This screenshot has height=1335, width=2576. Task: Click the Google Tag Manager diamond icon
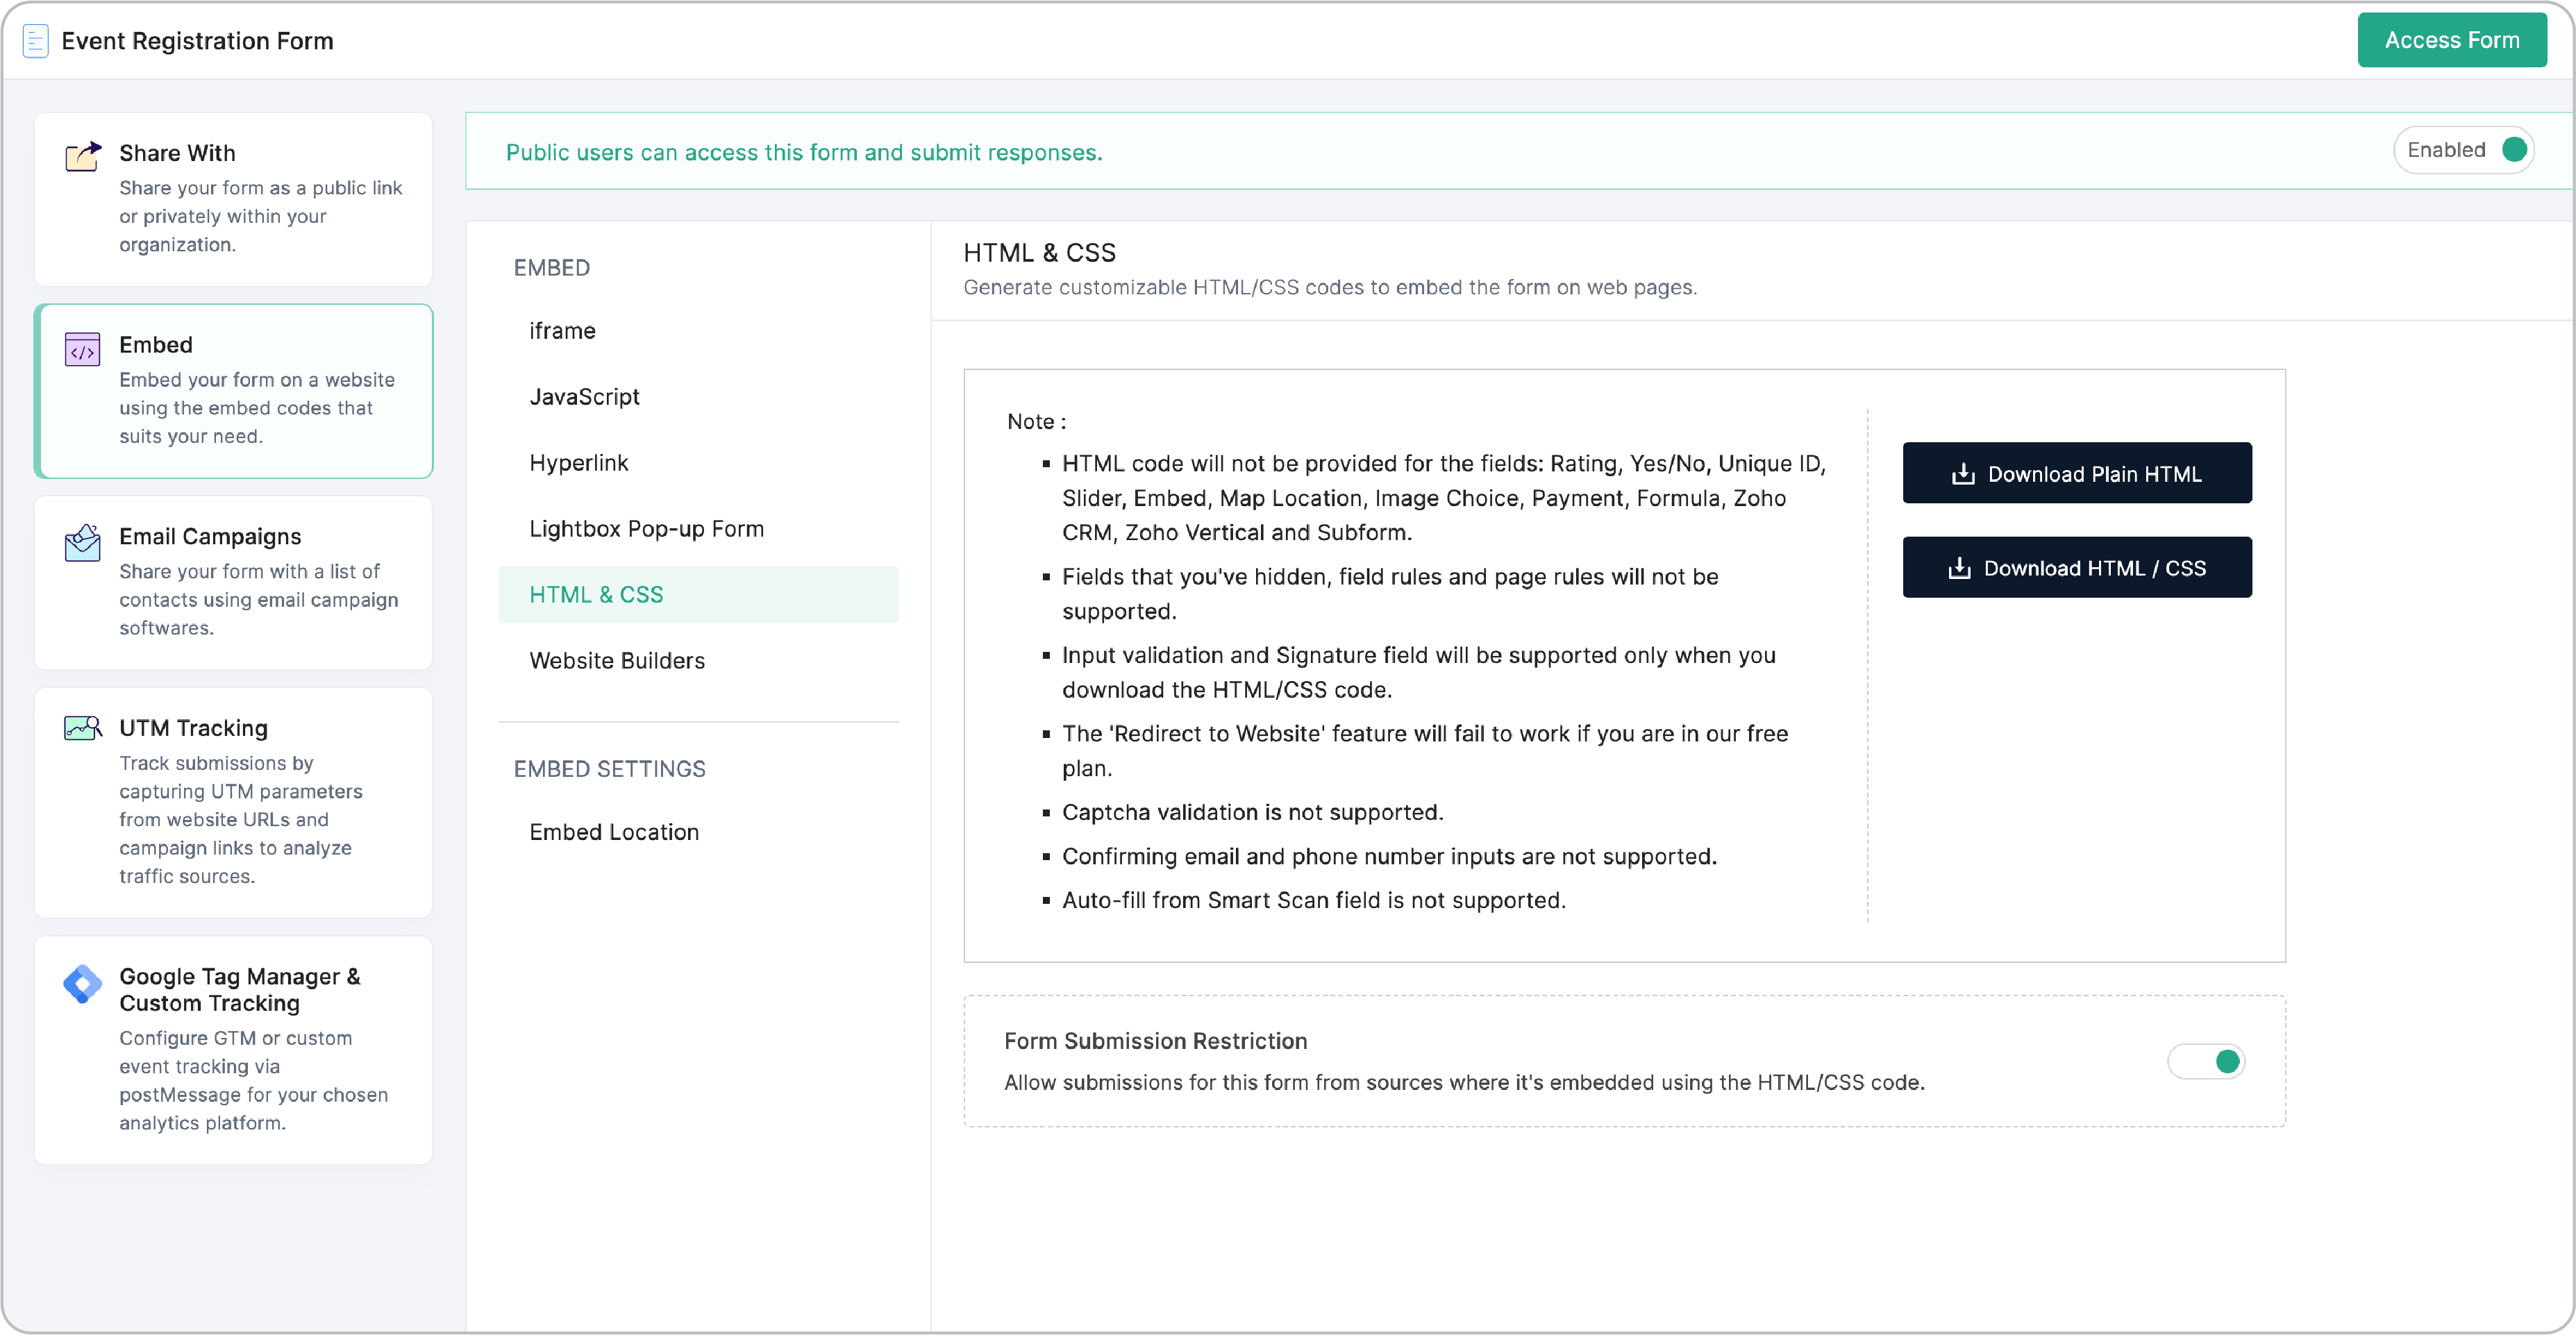(x=82, y=984)
